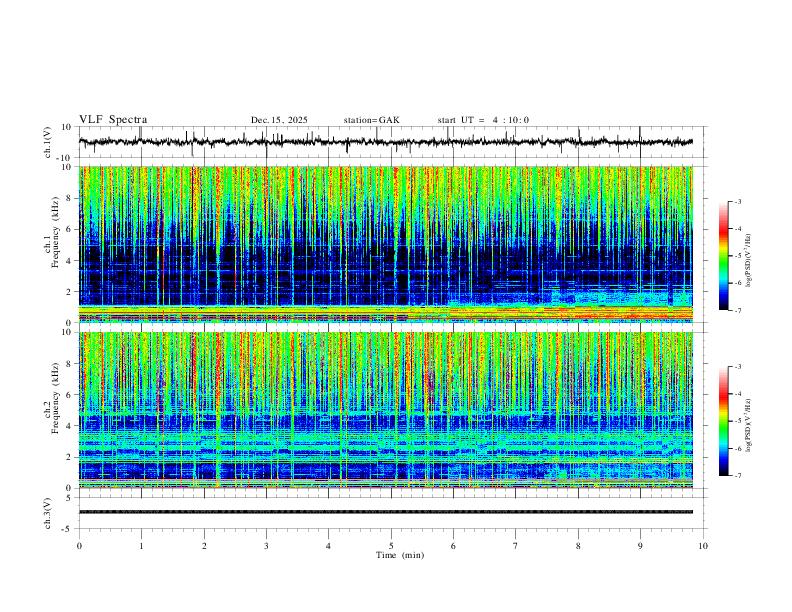Click the "-7" tick on ch.2 color bar
This screenshot has width=792, height=612.
point(738,476)
